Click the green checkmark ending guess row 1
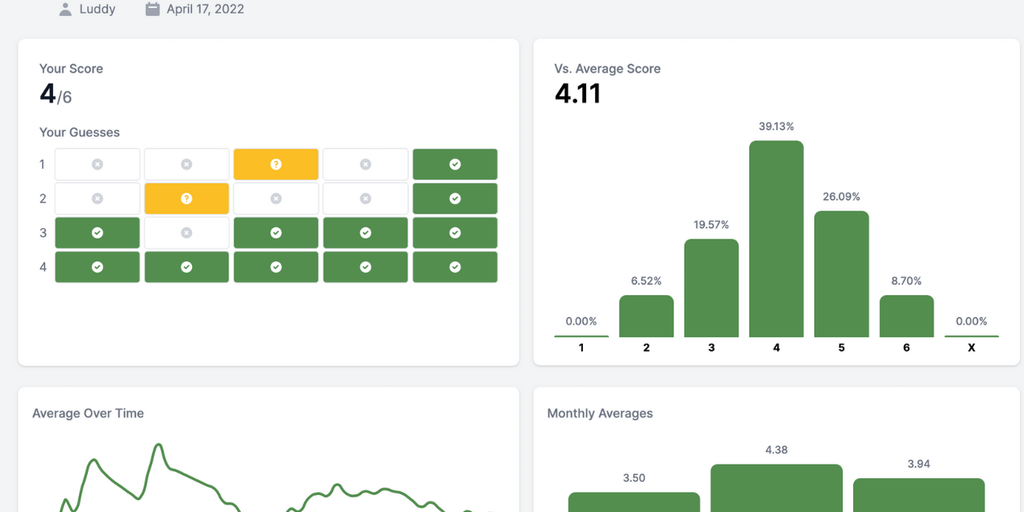Viewport: 1024px width, 512px height. [x=455, y=164]
